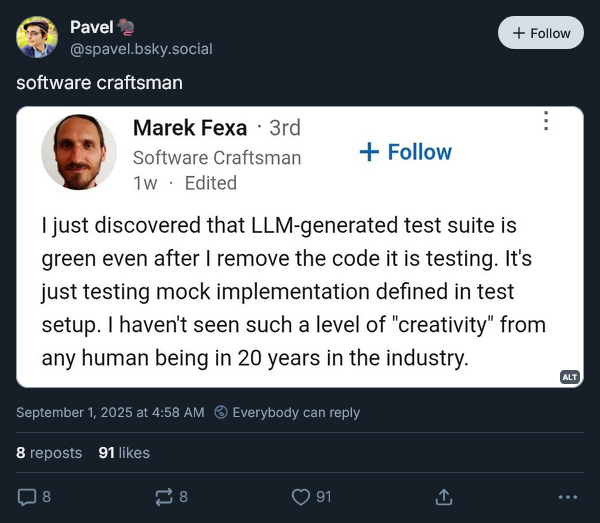600x523 pixels.
Task: Click the reply speech bubble icon
Action: 27,497
